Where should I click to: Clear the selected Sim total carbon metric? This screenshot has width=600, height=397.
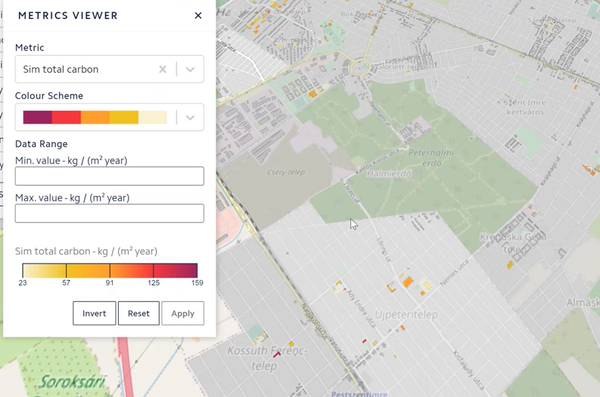[163, 69]
